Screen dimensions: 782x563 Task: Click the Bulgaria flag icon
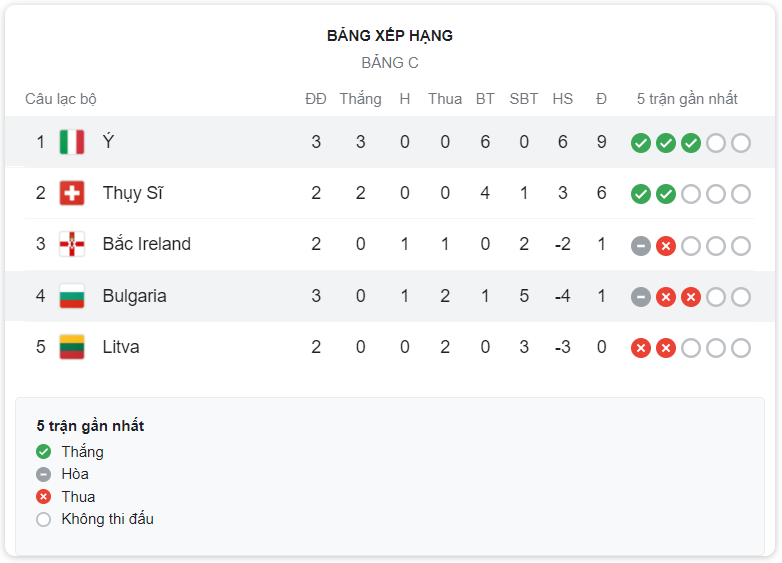click(x=72, y=296)
